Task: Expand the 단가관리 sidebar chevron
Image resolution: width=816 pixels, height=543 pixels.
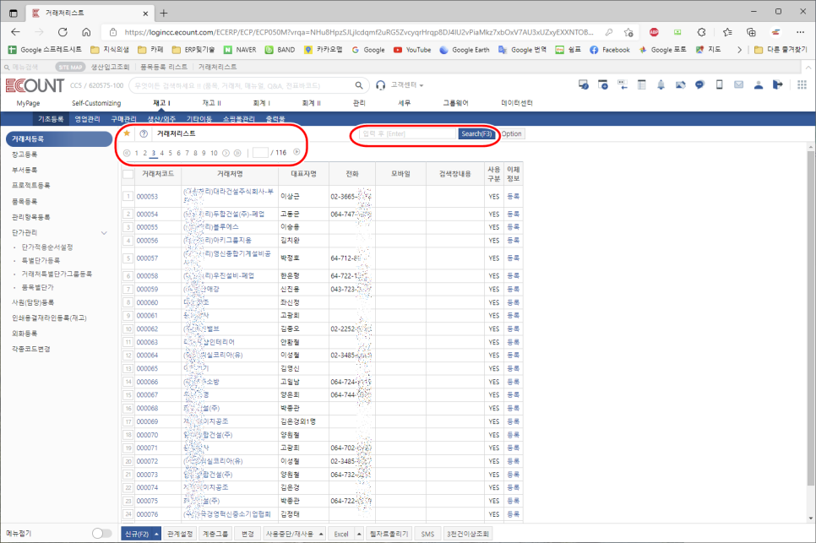Action: pyautogui.click(x=104, y=233)
